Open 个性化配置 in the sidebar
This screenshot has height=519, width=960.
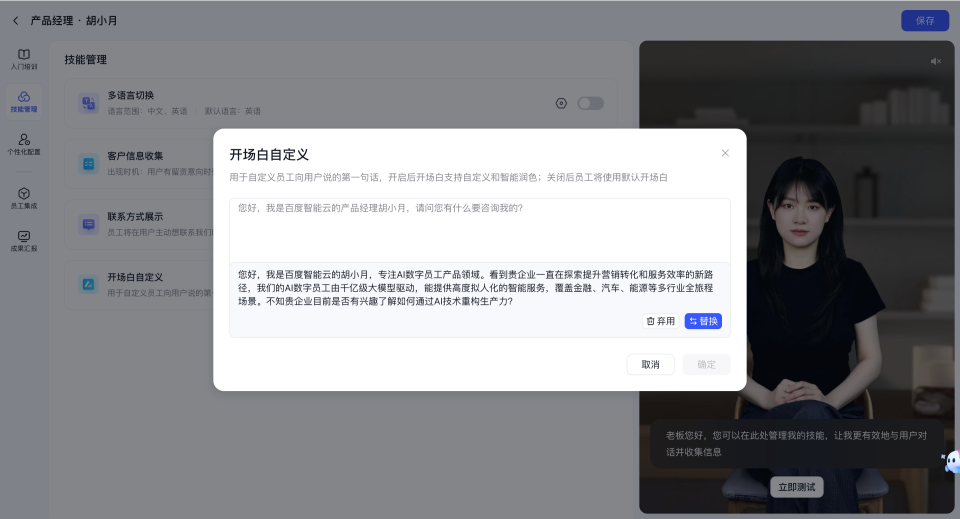coord(24,145)
